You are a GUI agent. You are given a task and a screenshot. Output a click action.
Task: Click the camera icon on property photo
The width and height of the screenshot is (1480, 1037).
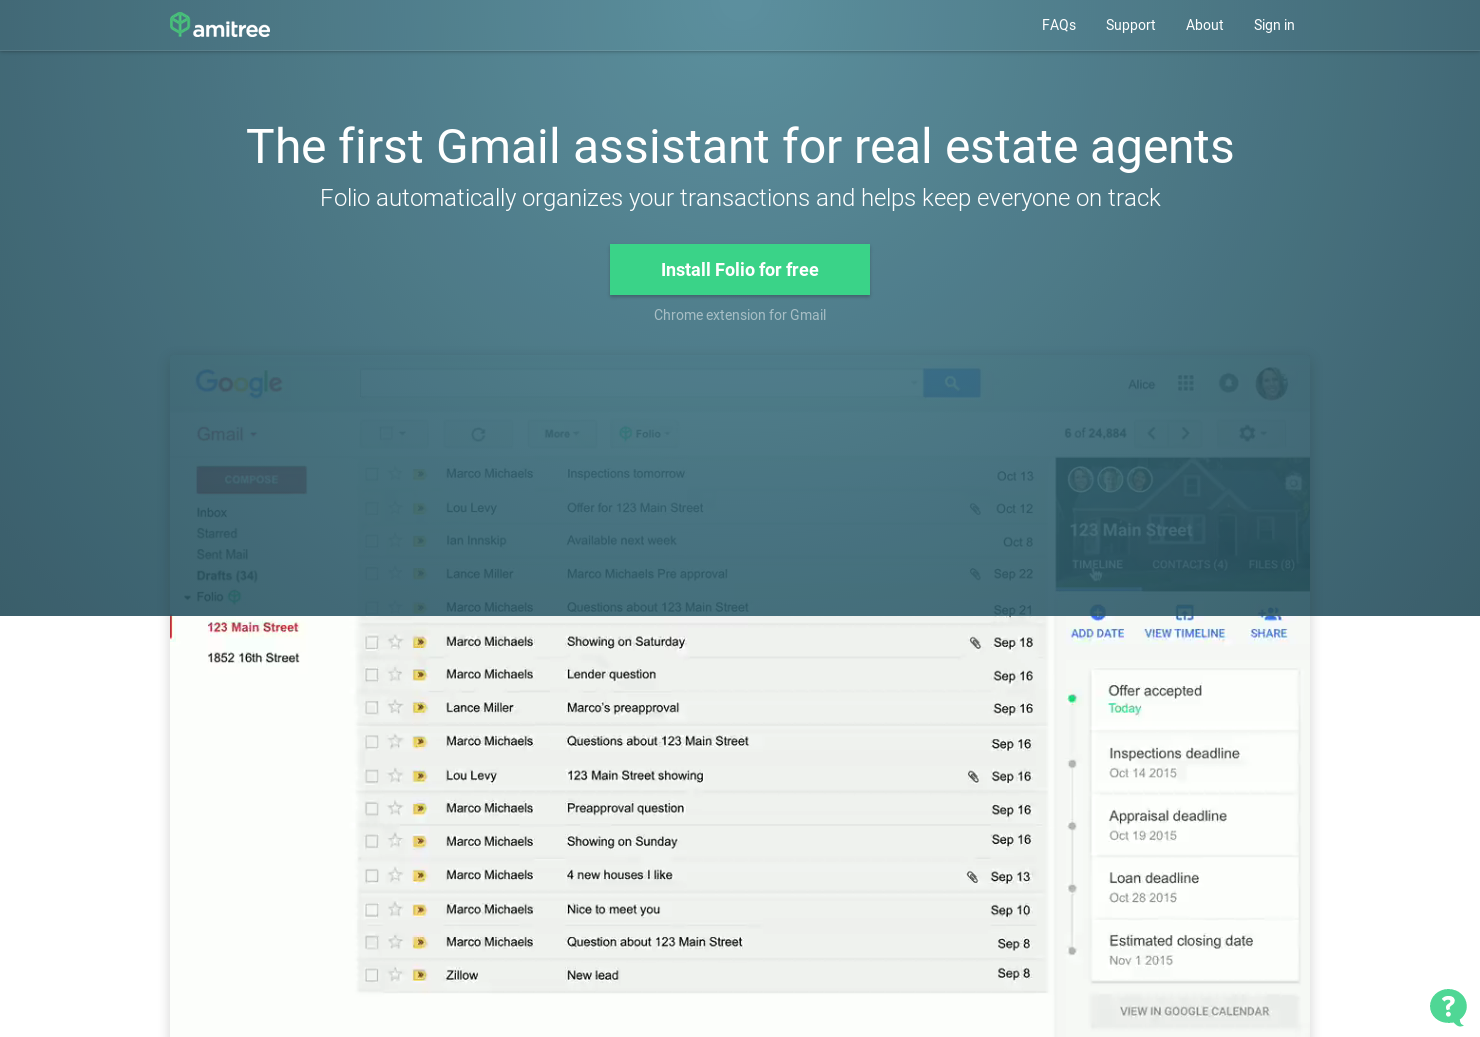[x=1293, y=482]
